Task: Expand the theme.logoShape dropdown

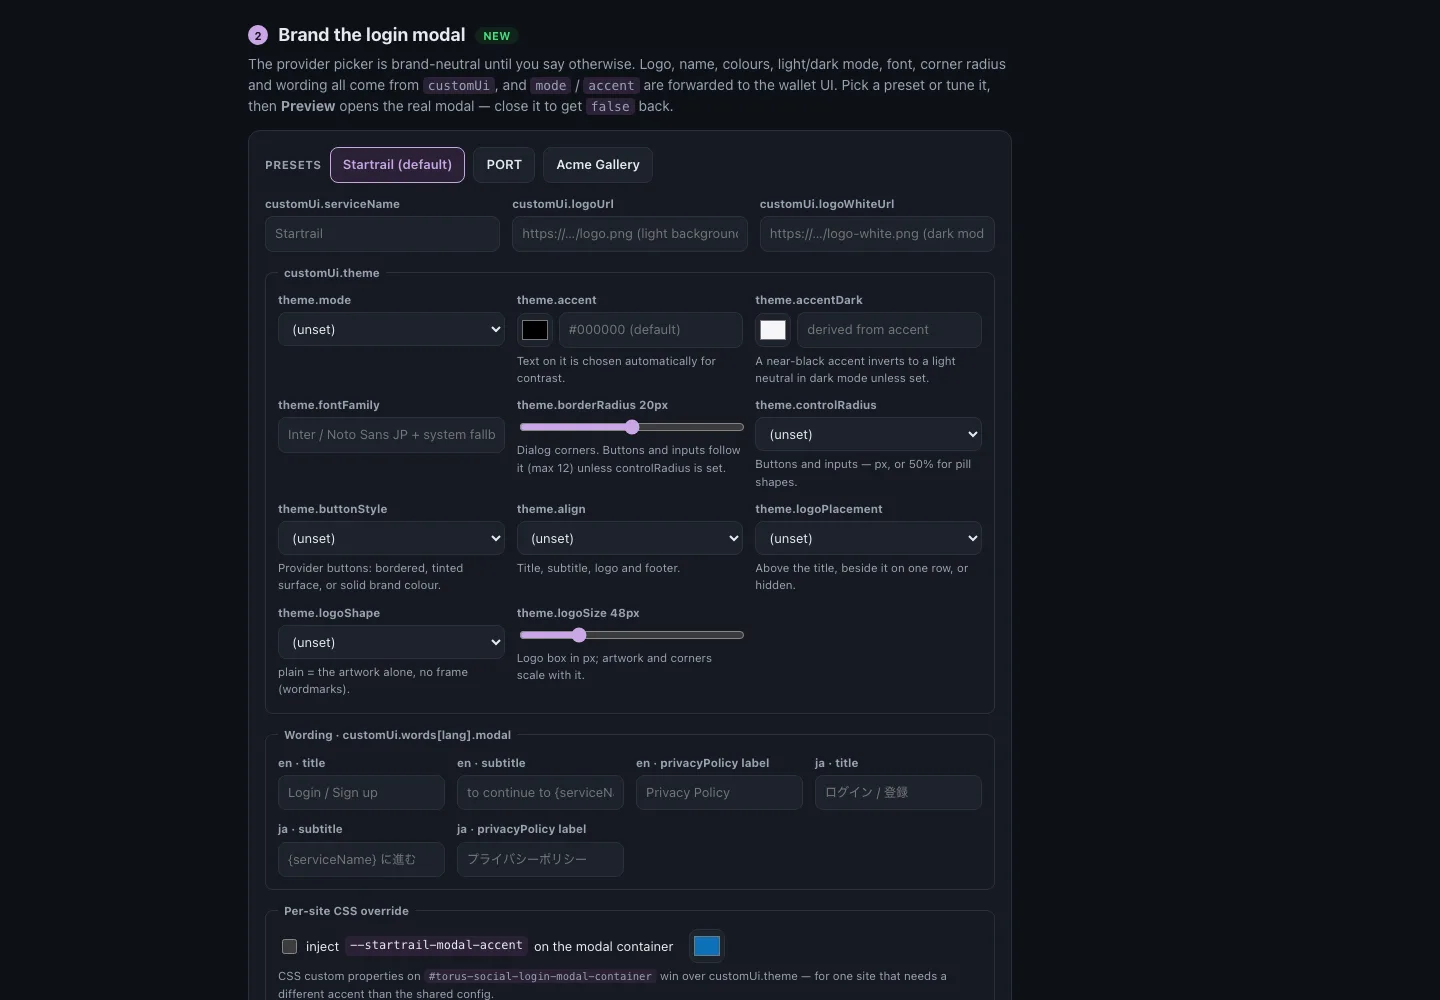Action: click(x=391, y=642)
